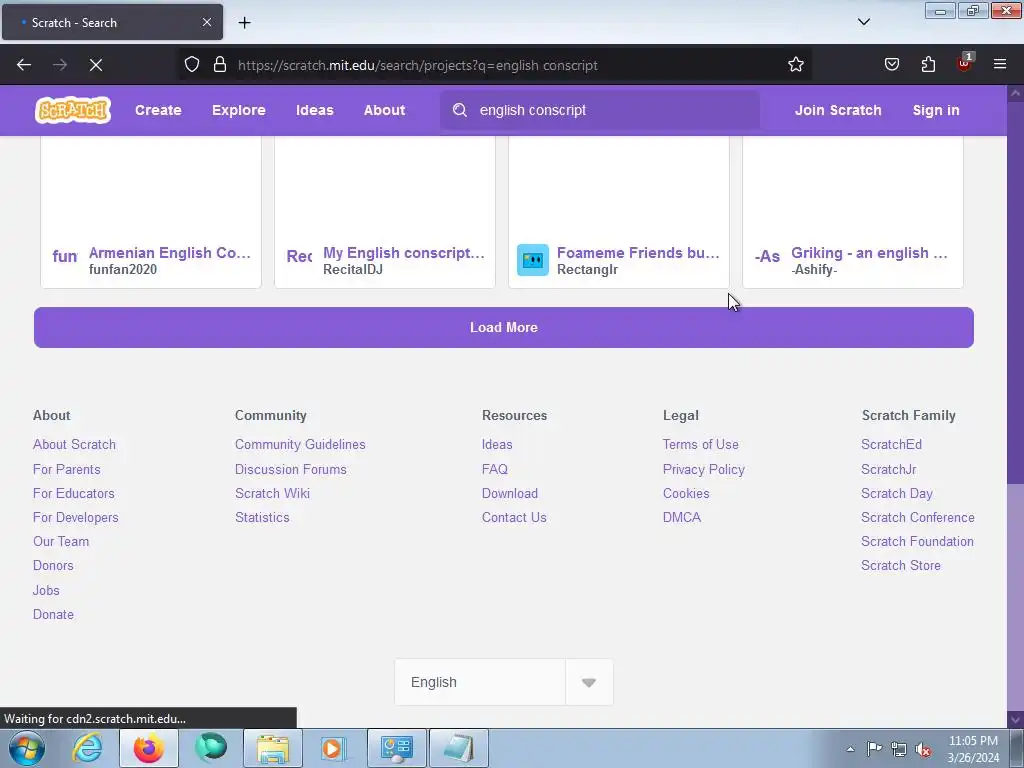List all tabs with the dropdown arrow
This screenshot has height=768, width=1024.
click(863, 22)
